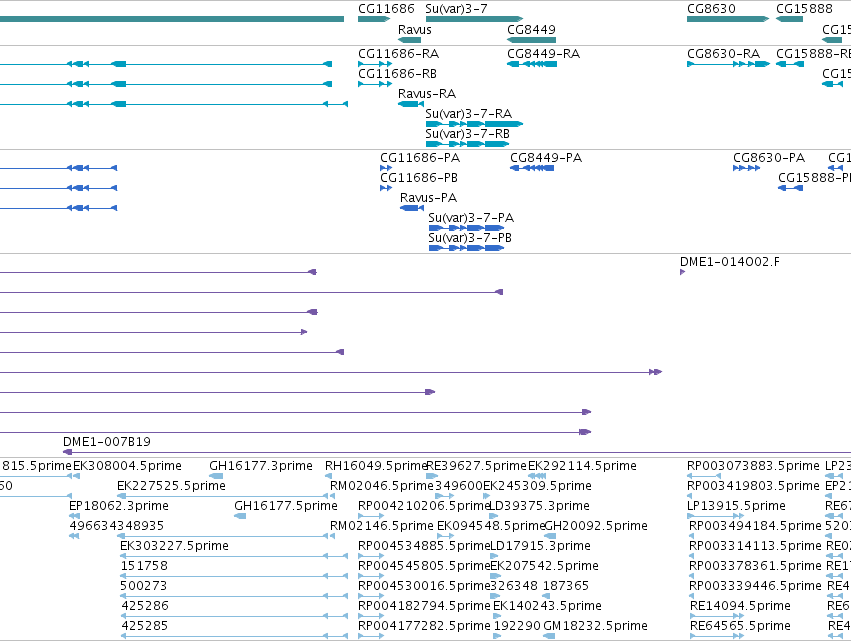Select EST label RP004177282.5prime

point(424,626)
